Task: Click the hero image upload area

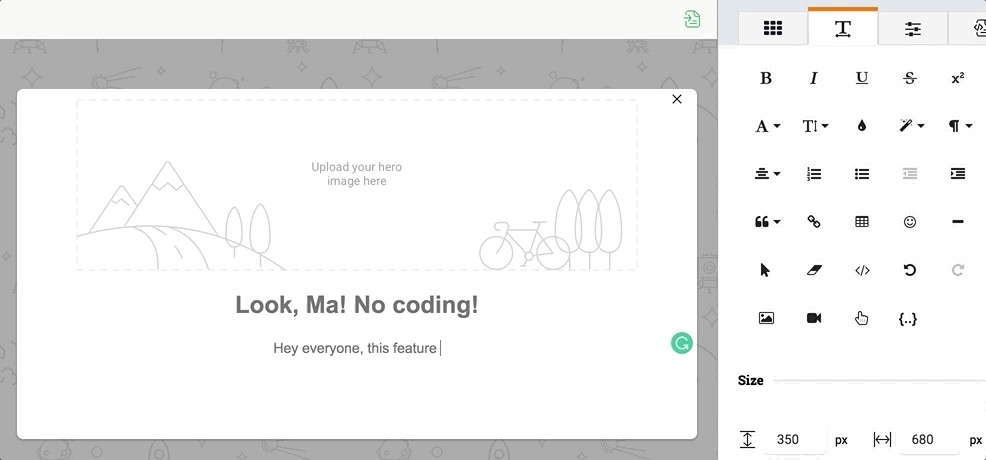Action: 357,184
